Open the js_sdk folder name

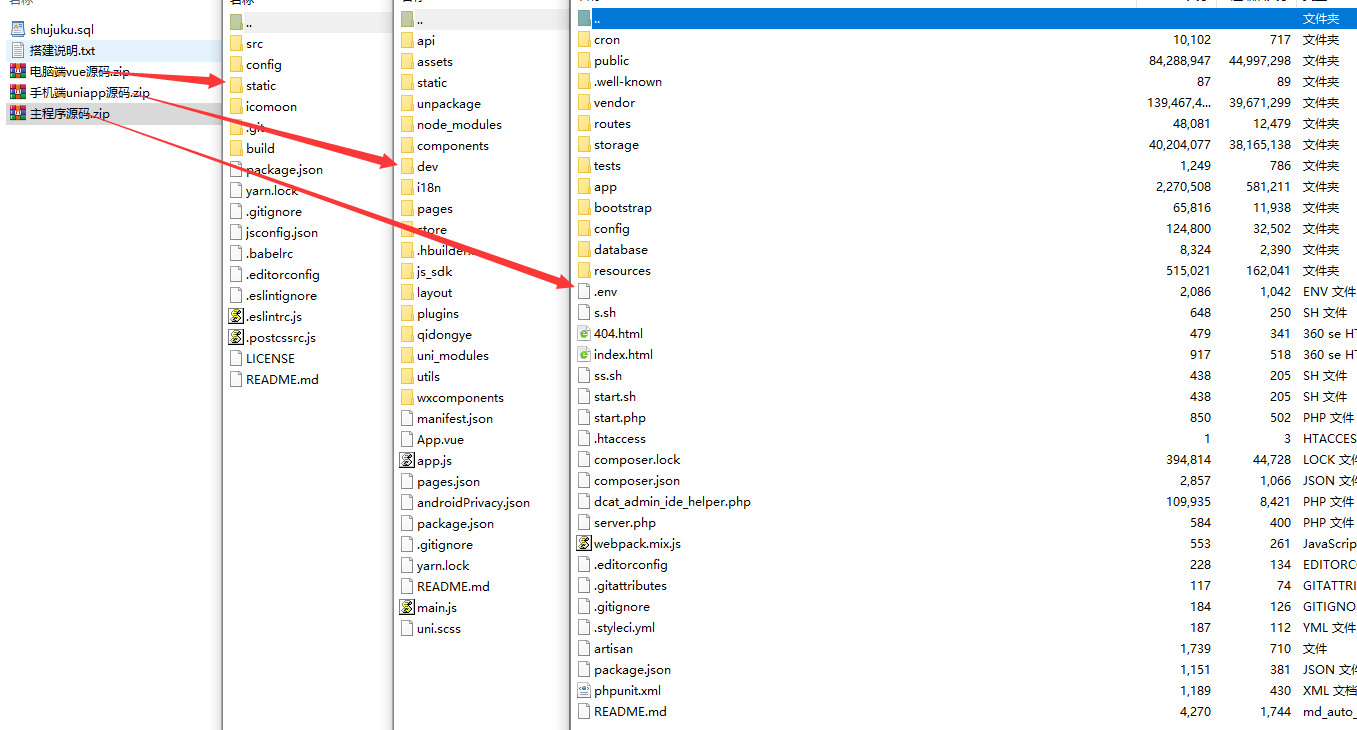coord(436,271)
